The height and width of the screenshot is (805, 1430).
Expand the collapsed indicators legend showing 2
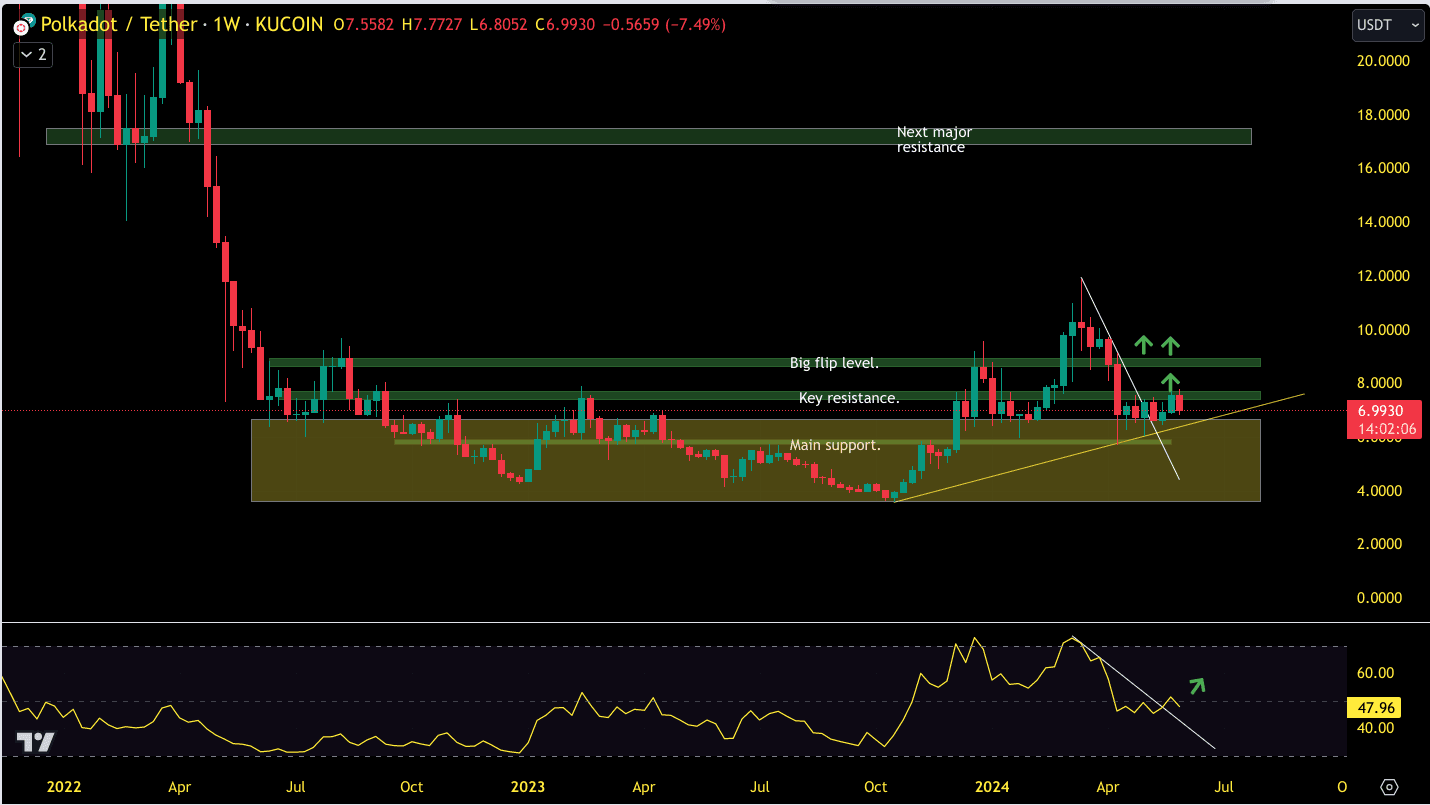[33, 54]
